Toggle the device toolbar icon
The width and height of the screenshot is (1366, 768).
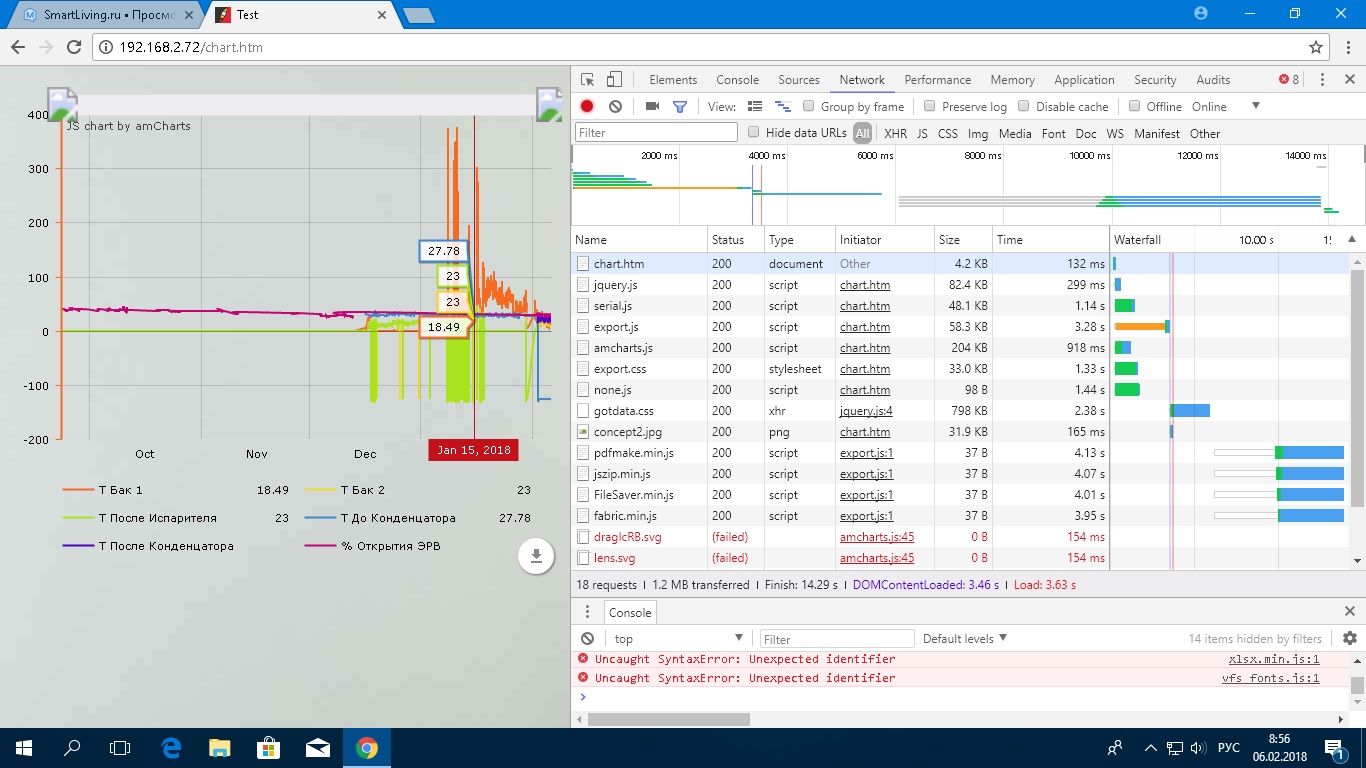pos(614,80)
